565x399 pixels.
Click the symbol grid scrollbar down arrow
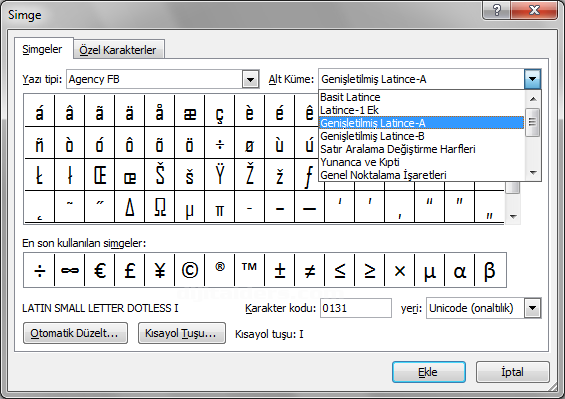[513, 217]
